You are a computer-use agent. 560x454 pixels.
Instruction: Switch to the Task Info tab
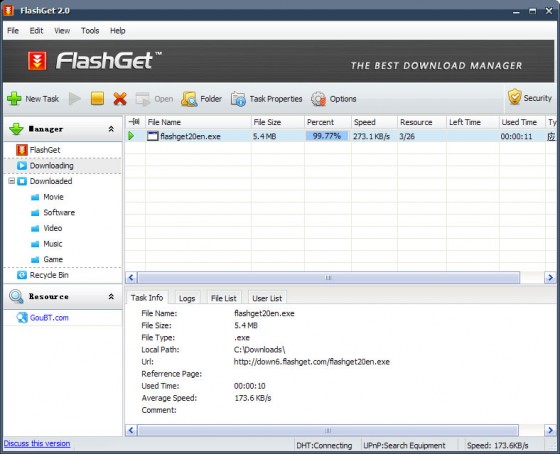pyautogui.click(x=147, y=298)
